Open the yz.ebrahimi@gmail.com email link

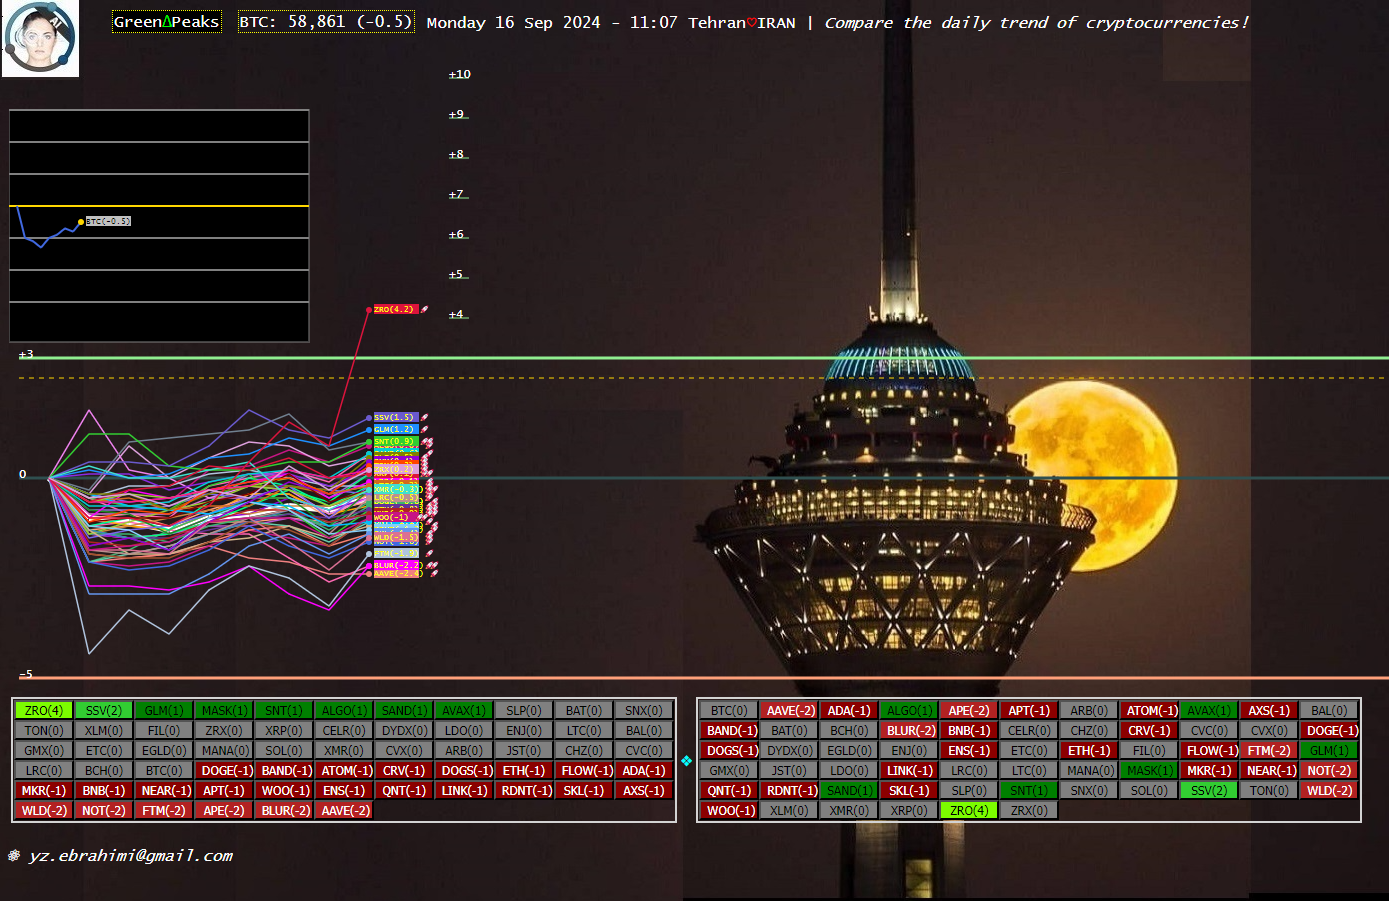click(131, 856)
